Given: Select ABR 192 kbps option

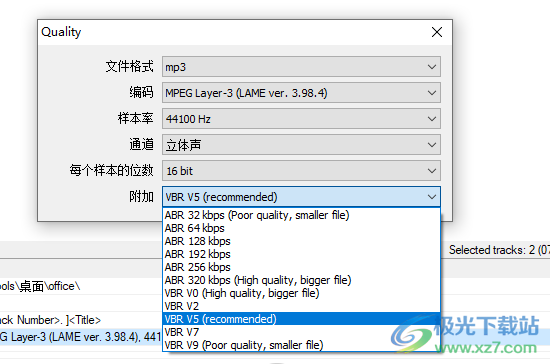Looking at the screenshot, I should (x=301, y=254).
